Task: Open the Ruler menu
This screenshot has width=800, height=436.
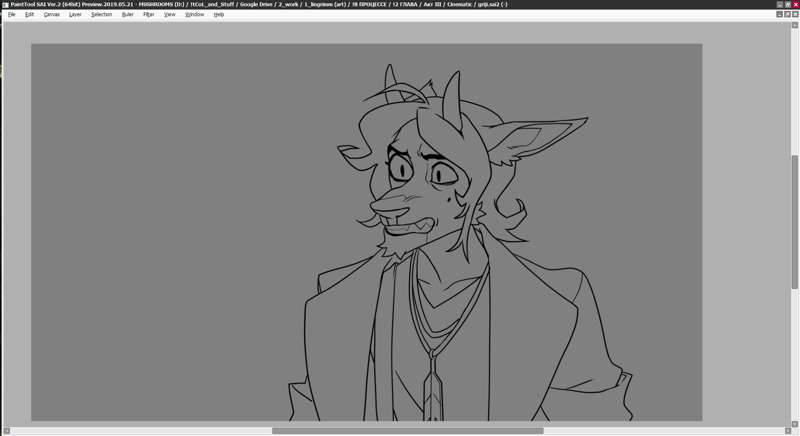Action: tap(128, 14)
